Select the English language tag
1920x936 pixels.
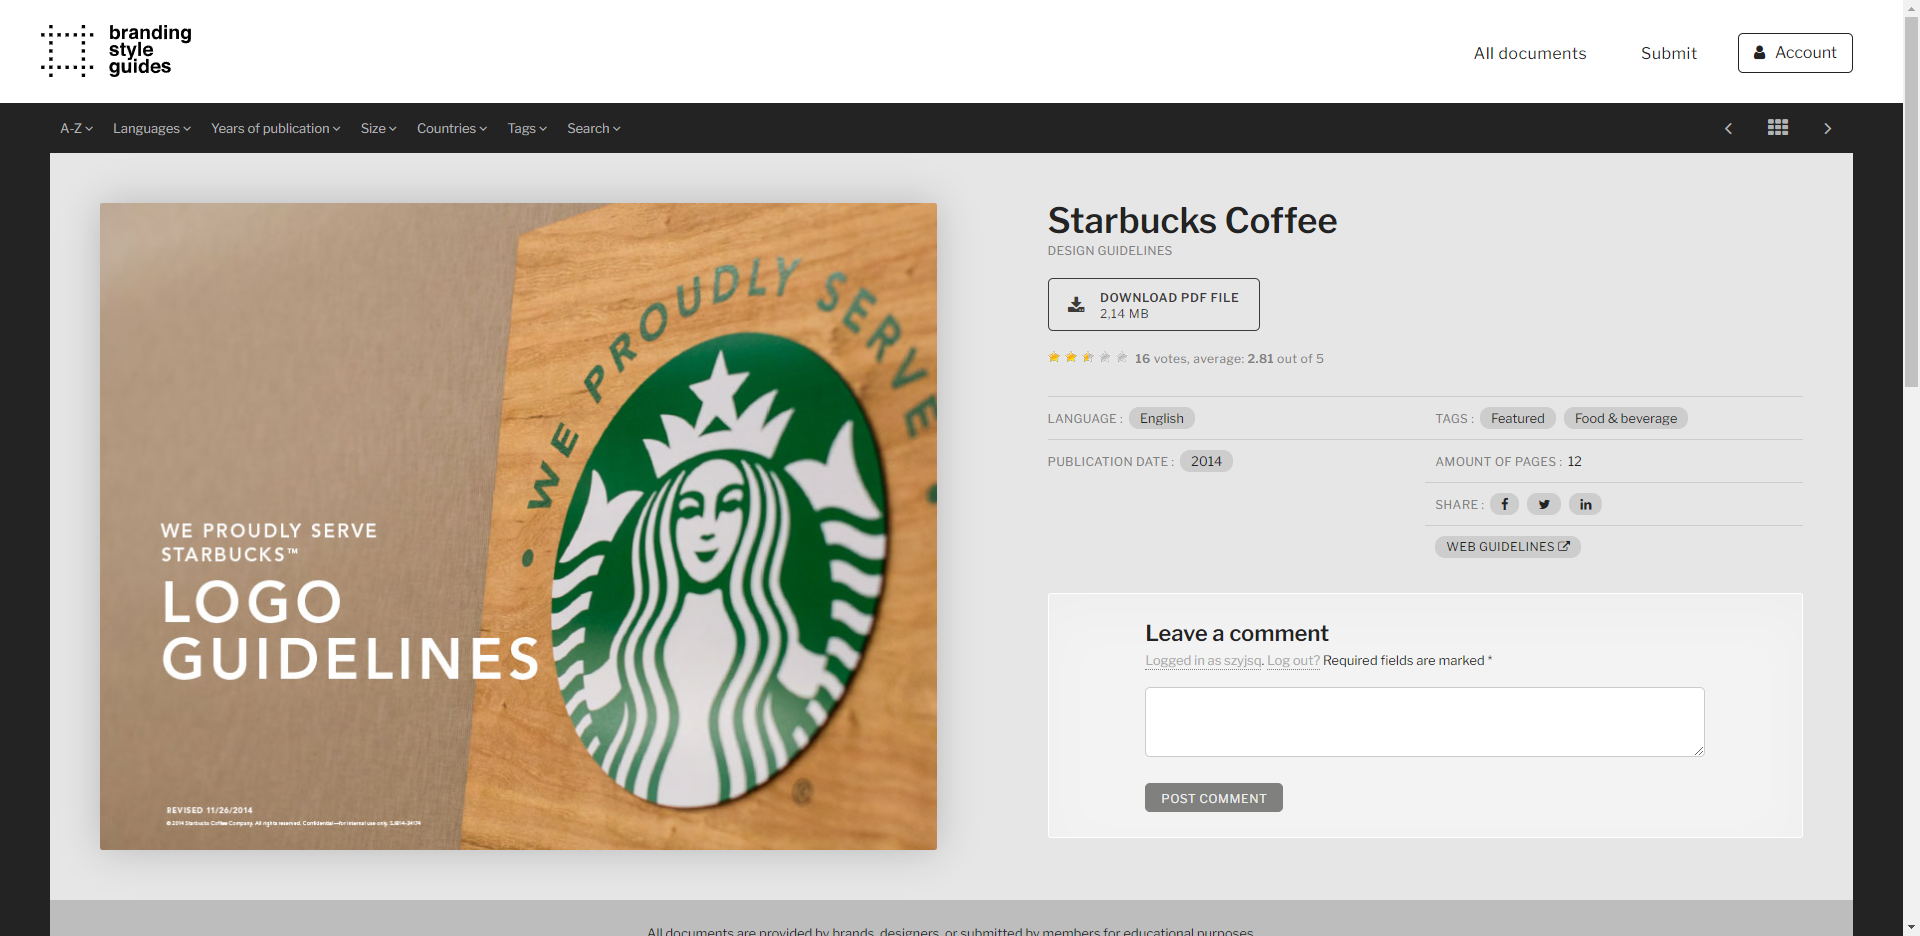point(1161,418)
